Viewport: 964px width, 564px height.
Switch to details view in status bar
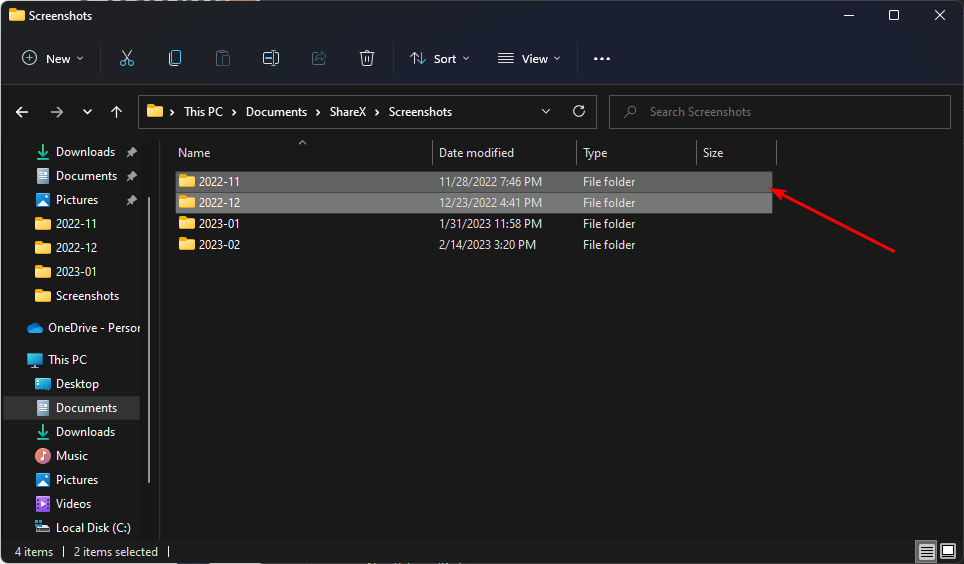click(x=926, y=551)
